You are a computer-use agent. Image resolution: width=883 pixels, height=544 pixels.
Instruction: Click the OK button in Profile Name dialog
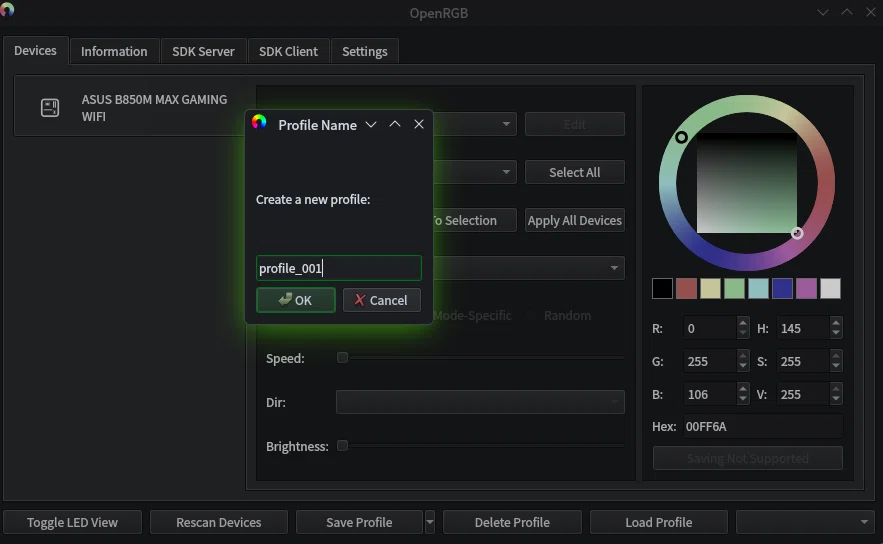tap(296, 300)
